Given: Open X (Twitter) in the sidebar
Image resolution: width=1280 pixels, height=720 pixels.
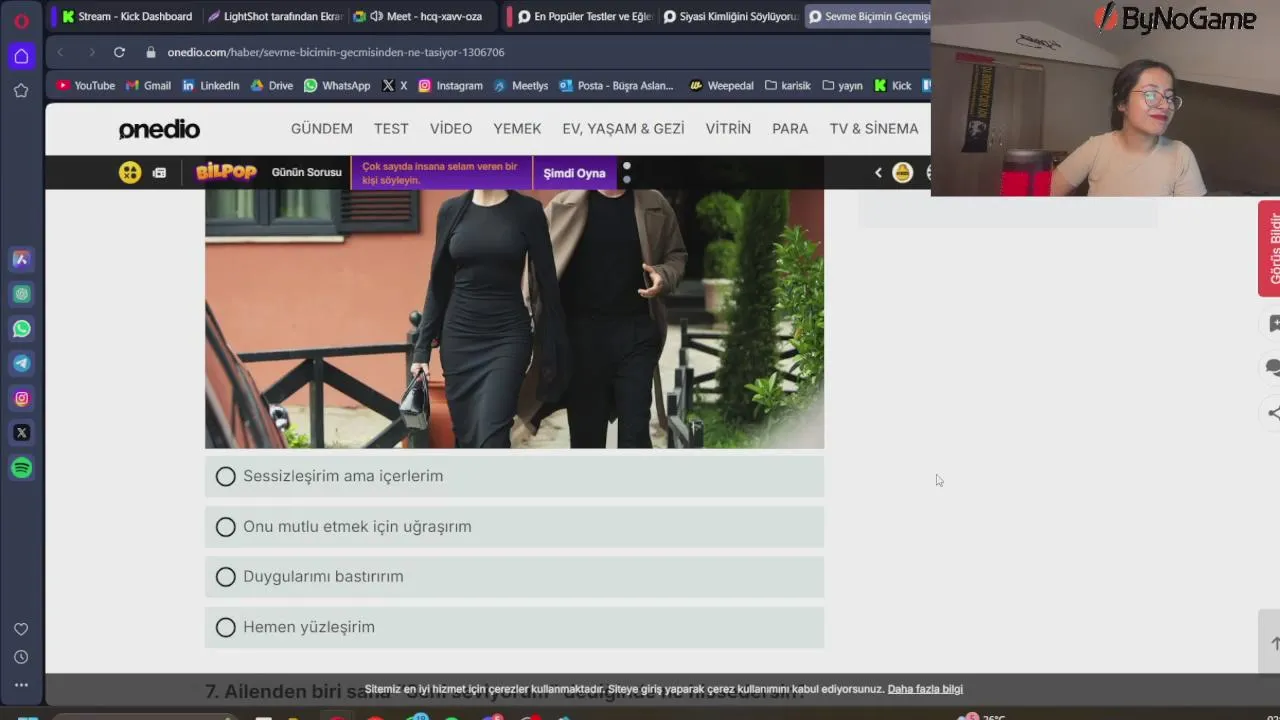Looking at the screenshot, I should pos(21,433).
